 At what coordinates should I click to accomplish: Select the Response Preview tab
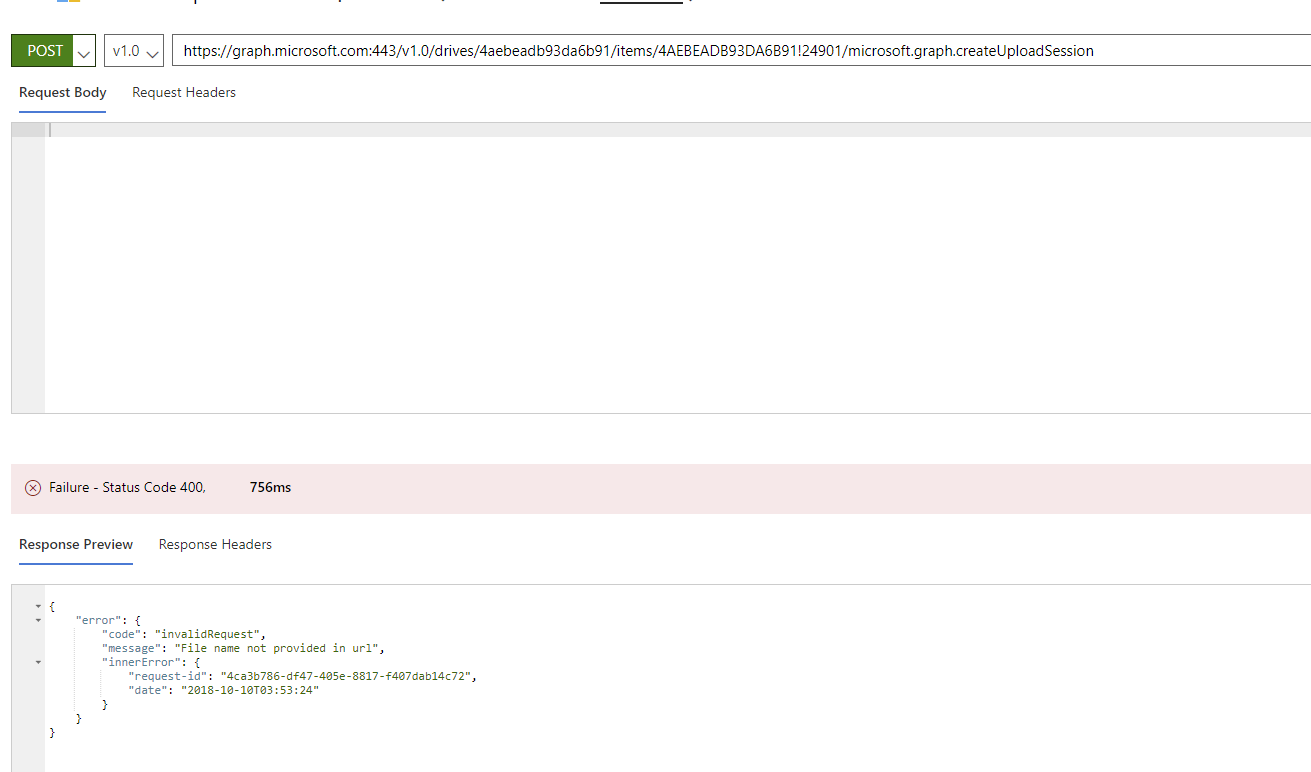click(75, 544)
